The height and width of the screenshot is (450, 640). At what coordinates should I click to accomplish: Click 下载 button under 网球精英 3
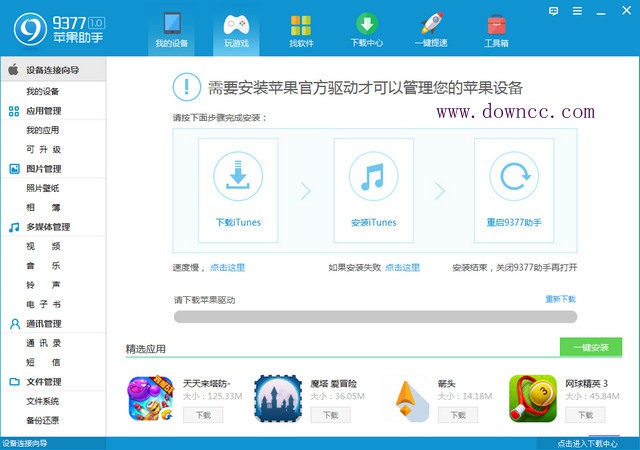click(585, 415)
